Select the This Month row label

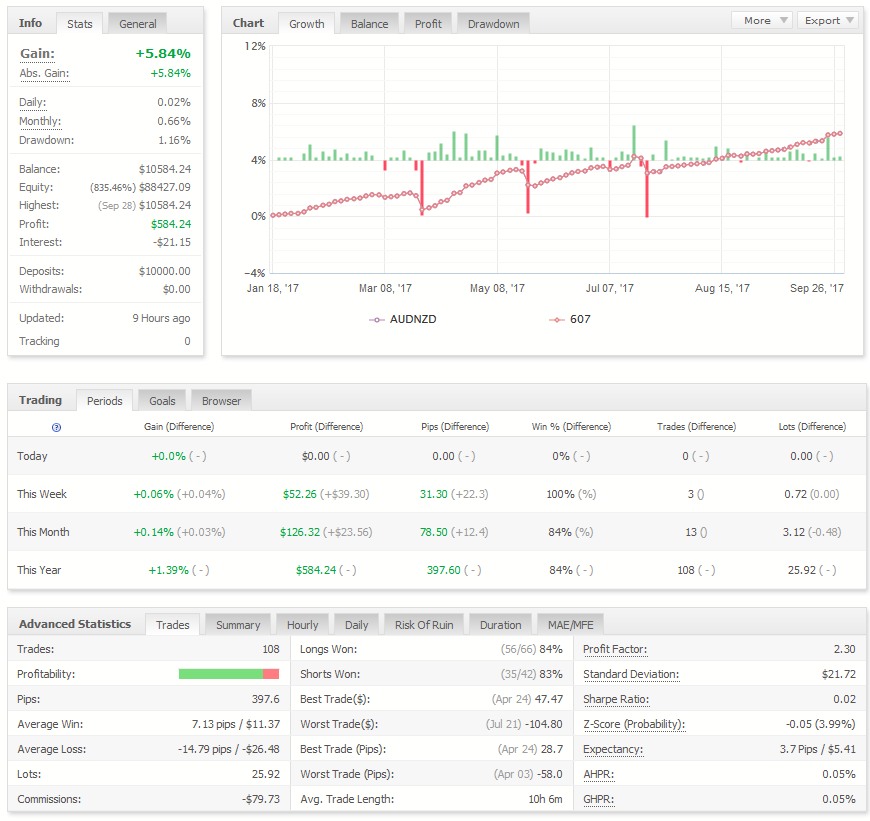click(43, 532)
